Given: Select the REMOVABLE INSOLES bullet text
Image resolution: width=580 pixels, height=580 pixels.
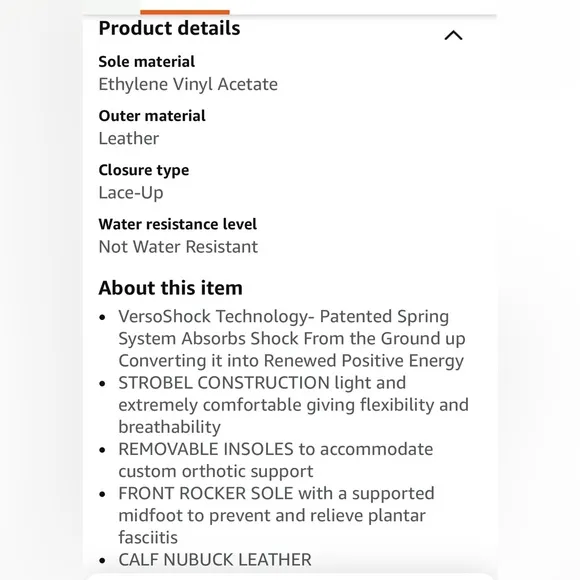Looking at the screenshot, I should [276, 460].
